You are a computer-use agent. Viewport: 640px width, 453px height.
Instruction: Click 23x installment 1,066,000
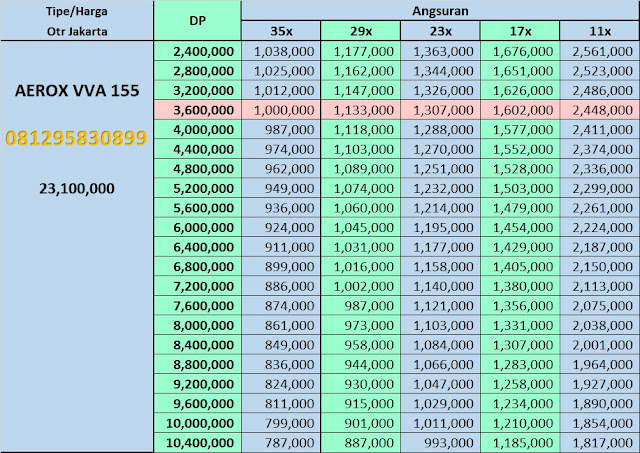(x=440, y=365)
